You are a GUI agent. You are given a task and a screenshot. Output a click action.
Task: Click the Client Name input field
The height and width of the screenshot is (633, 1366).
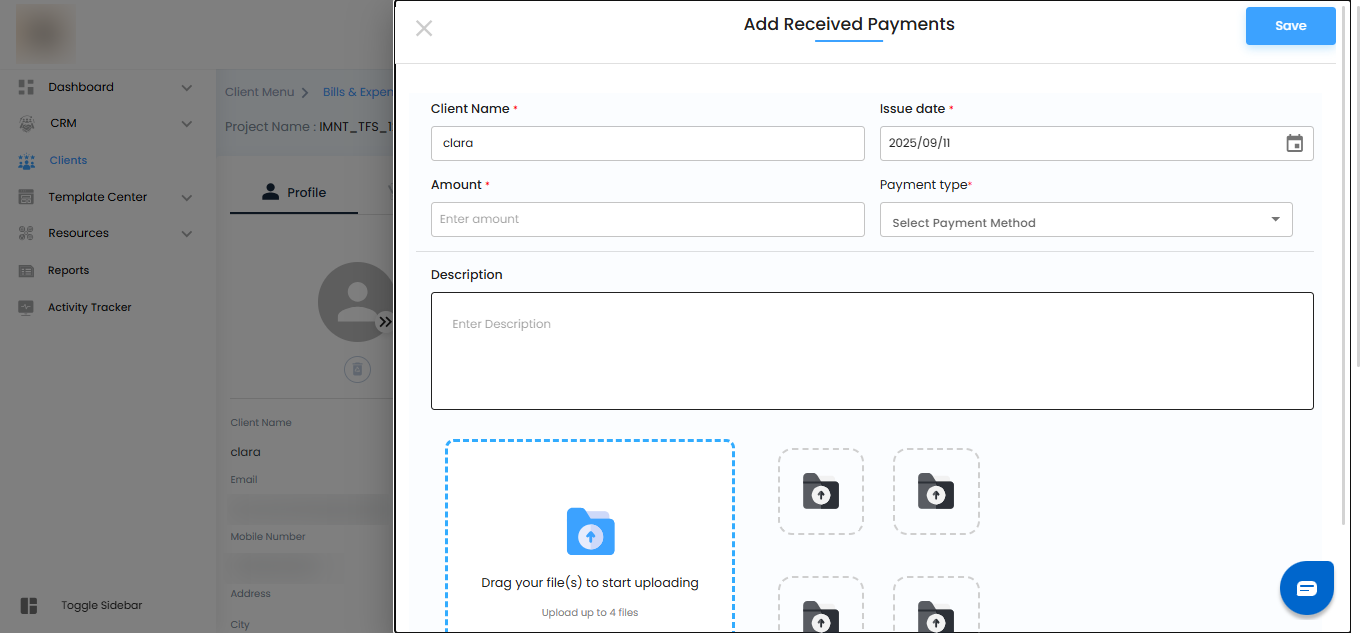tap(647, 143)
